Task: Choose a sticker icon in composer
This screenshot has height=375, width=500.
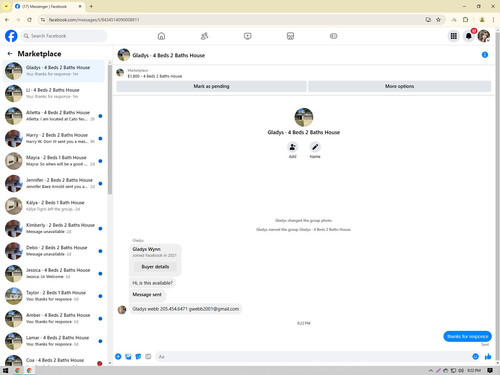Action: pos(138,357)
